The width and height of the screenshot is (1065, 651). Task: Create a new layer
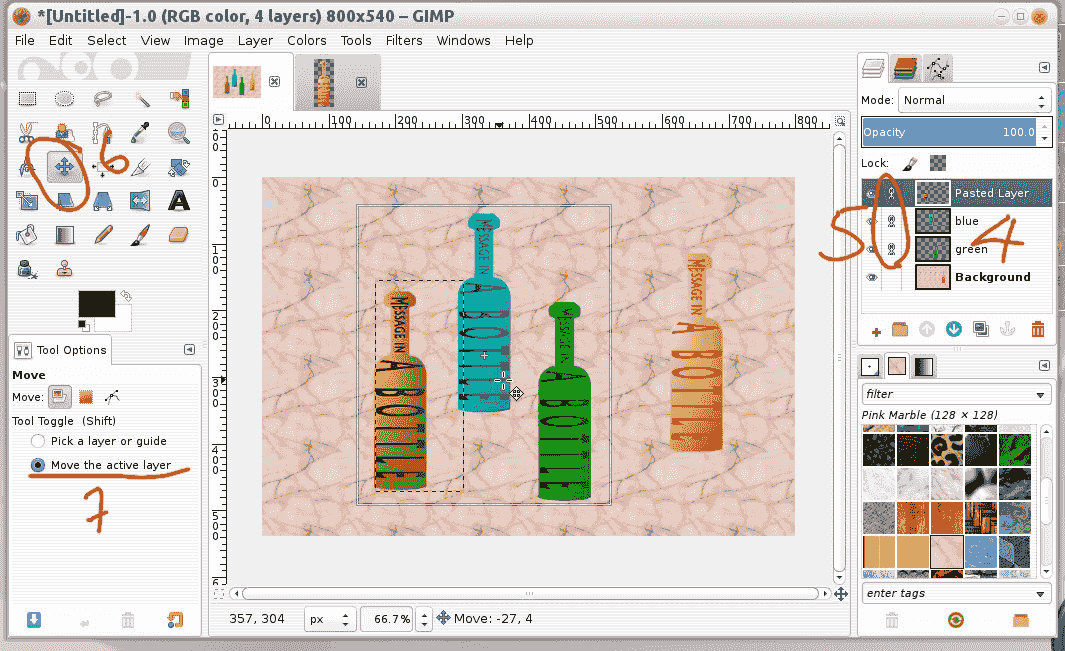click(x=876, y=329)
